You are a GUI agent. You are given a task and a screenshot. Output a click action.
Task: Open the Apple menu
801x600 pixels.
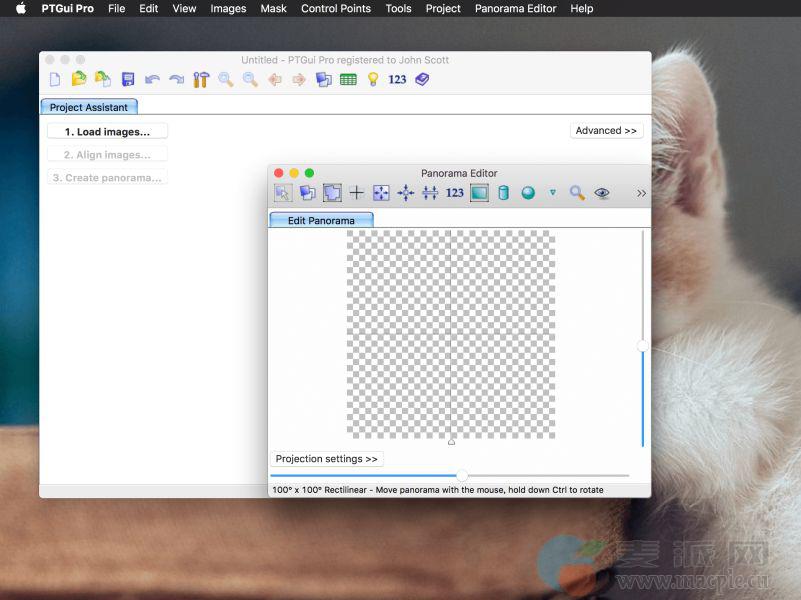click(x=21, y=8)
